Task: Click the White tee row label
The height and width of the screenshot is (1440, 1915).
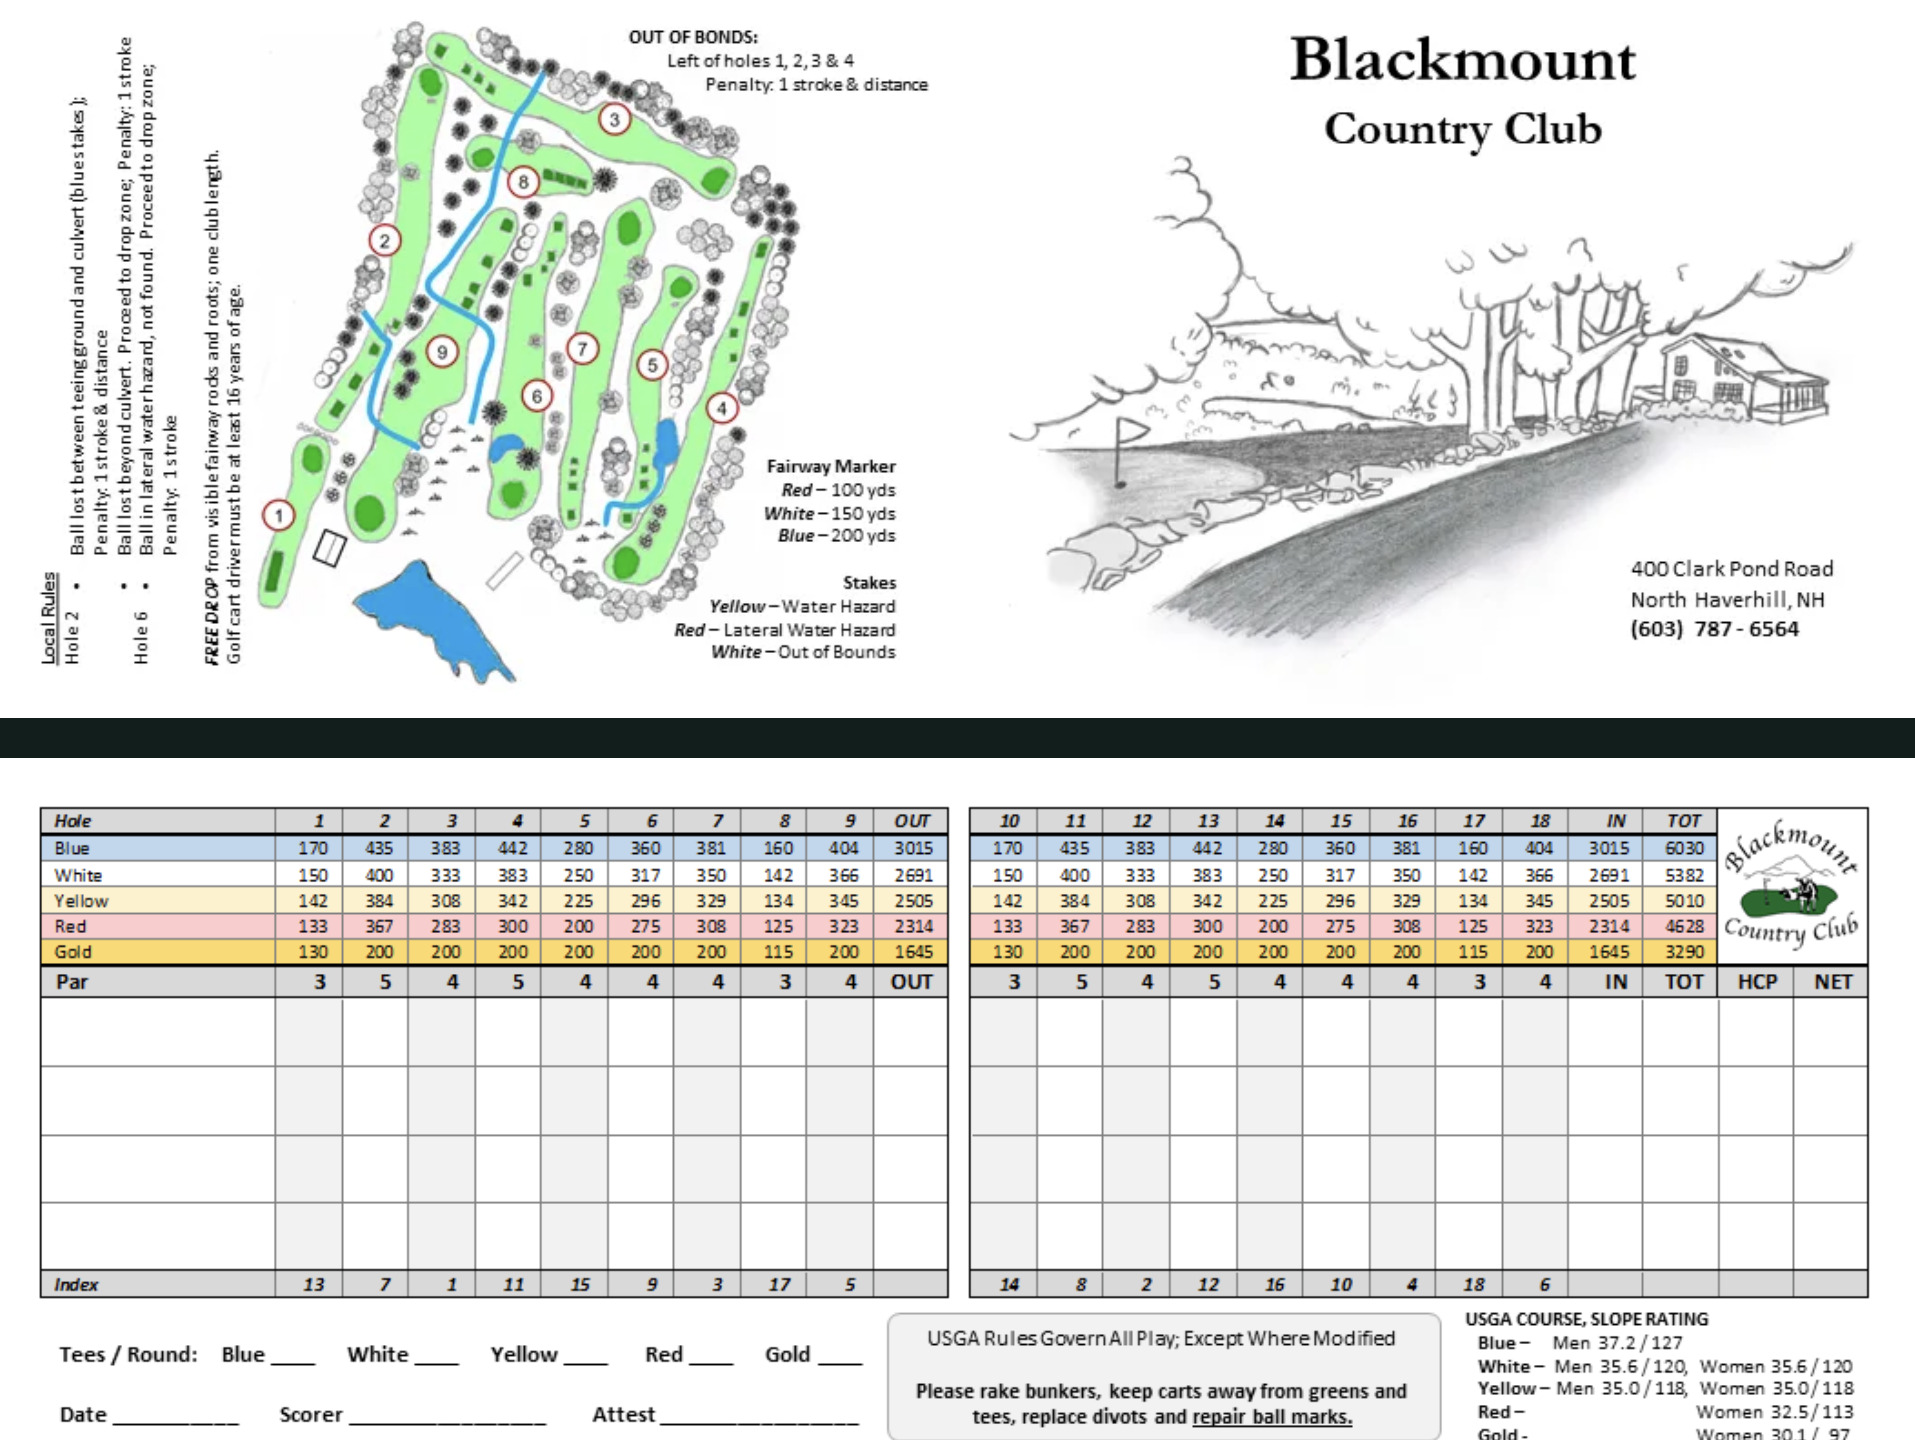Action: tap(78, 875)
